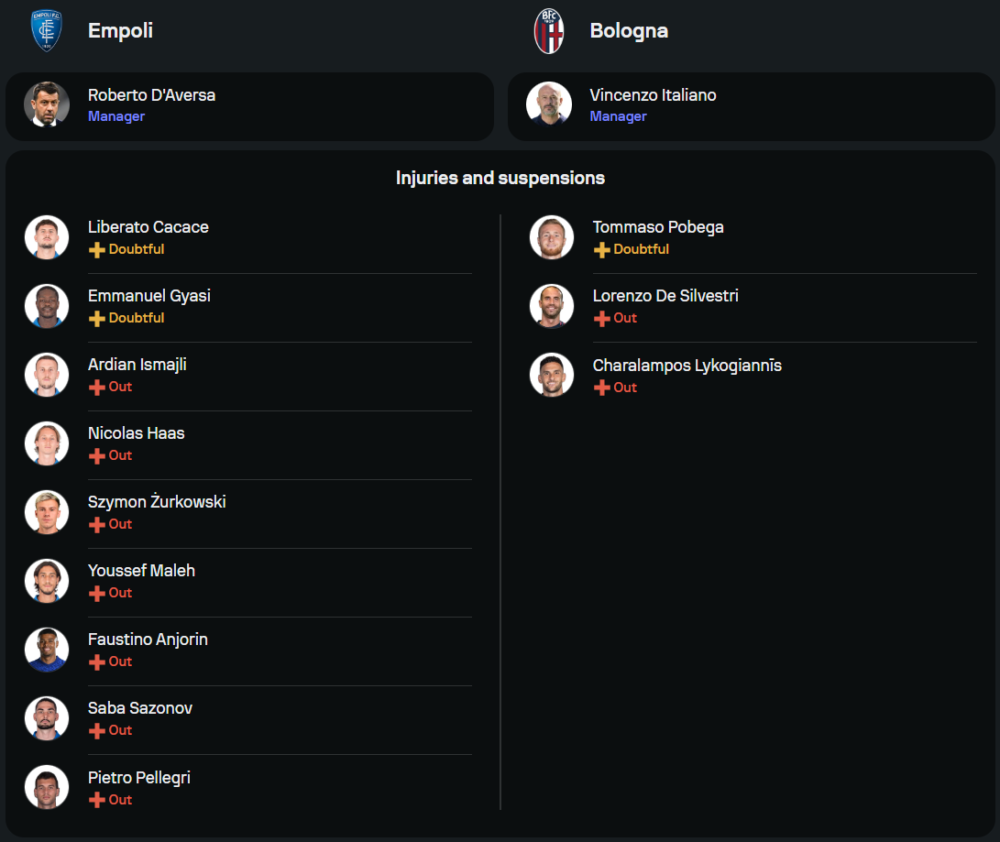Click the doubtful cross icon under Emmanuel Gyasi
The height and width of the screenshot is (842, 1000).
[97, 318]
